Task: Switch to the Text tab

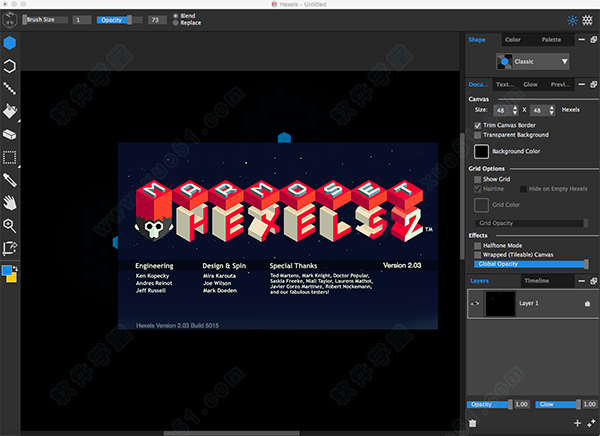Action: coord(505,84)
